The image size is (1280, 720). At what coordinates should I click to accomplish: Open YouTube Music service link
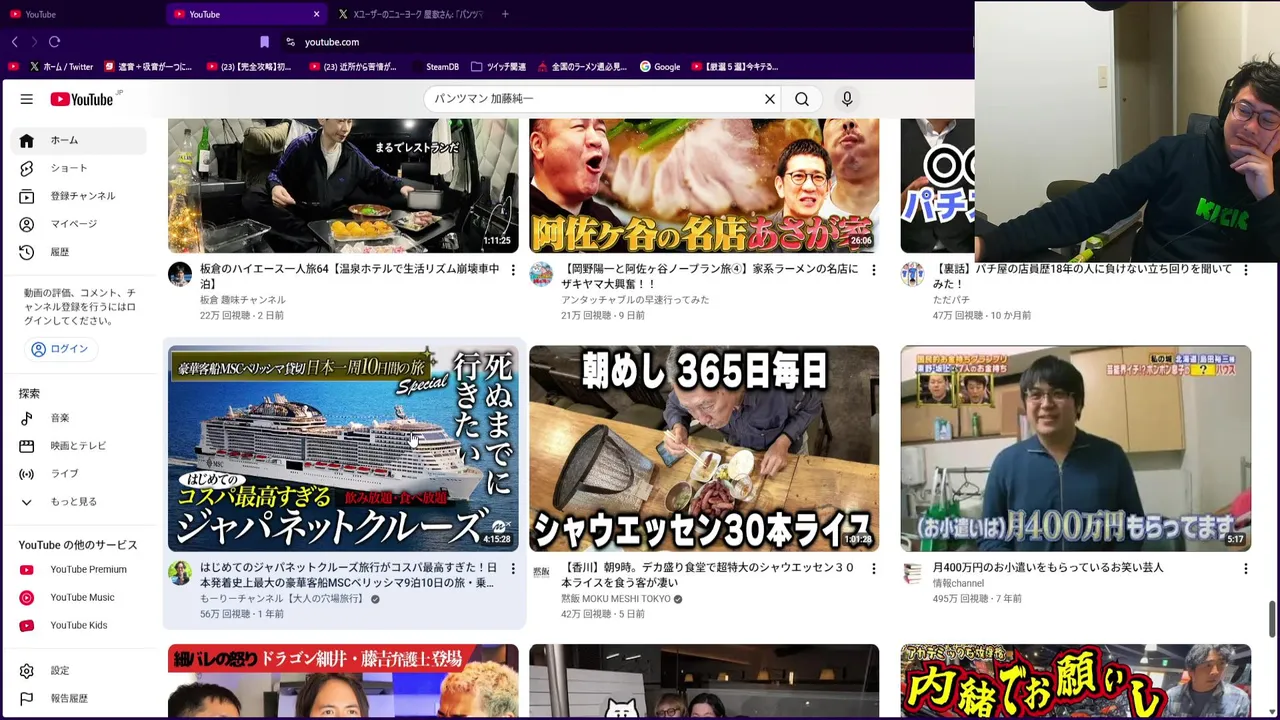click(78, 598)
